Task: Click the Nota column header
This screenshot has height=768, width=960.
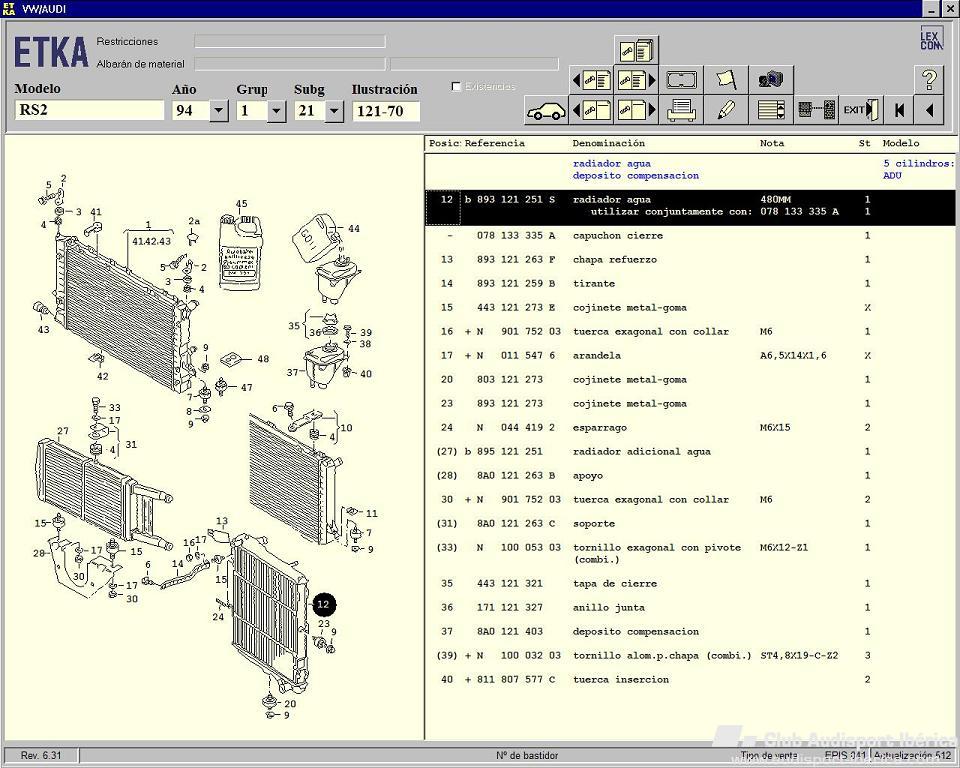Action: coord(771,143)
